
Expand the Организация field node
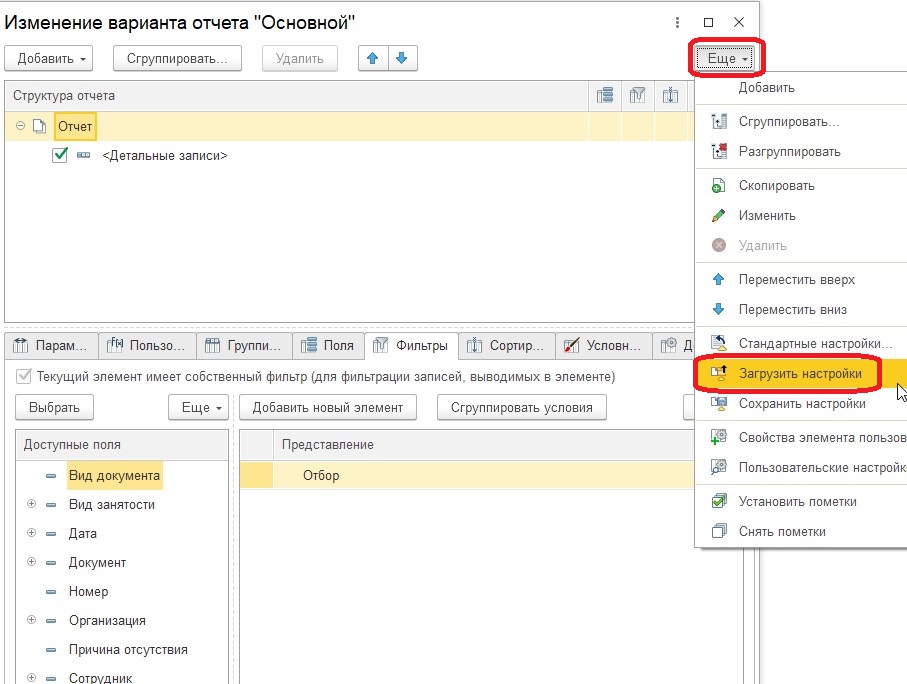click(x=31, y=620)
